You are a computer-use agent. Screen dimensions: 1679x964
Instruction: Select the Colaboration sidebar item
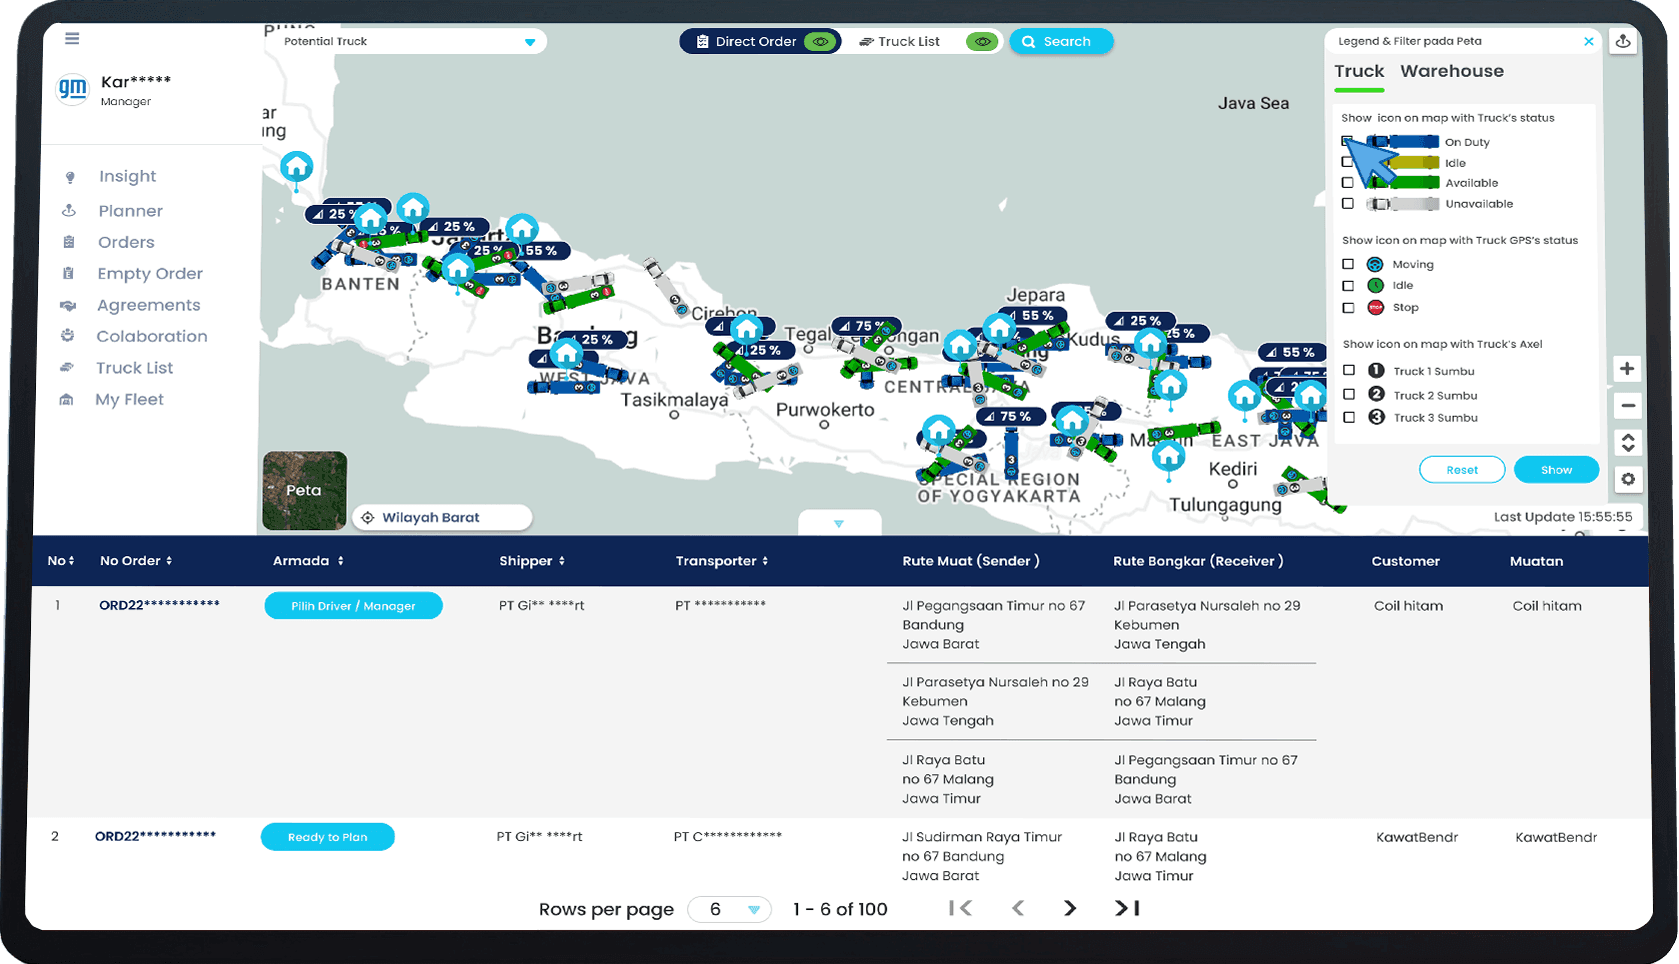click(151, 336)
